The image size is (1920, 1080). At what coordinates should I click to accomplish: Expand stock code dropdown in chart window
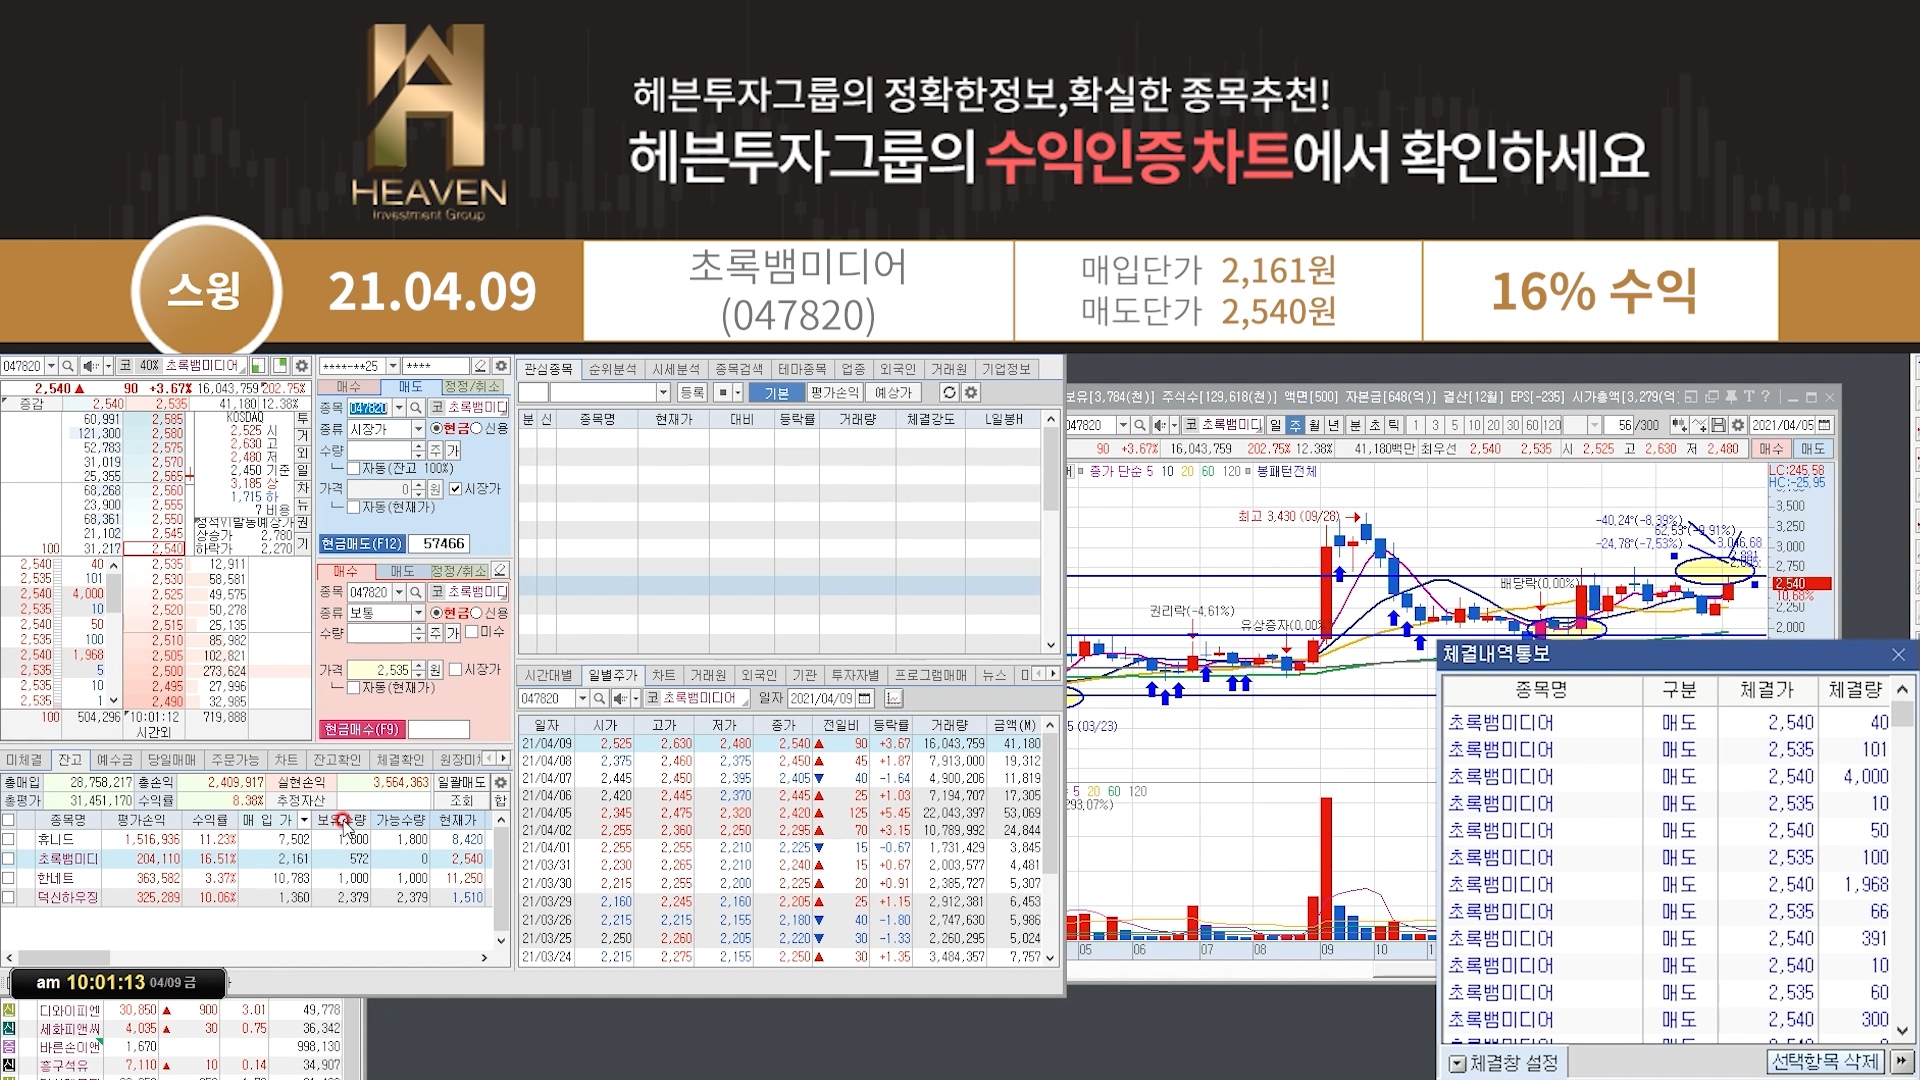(1123, 425)
